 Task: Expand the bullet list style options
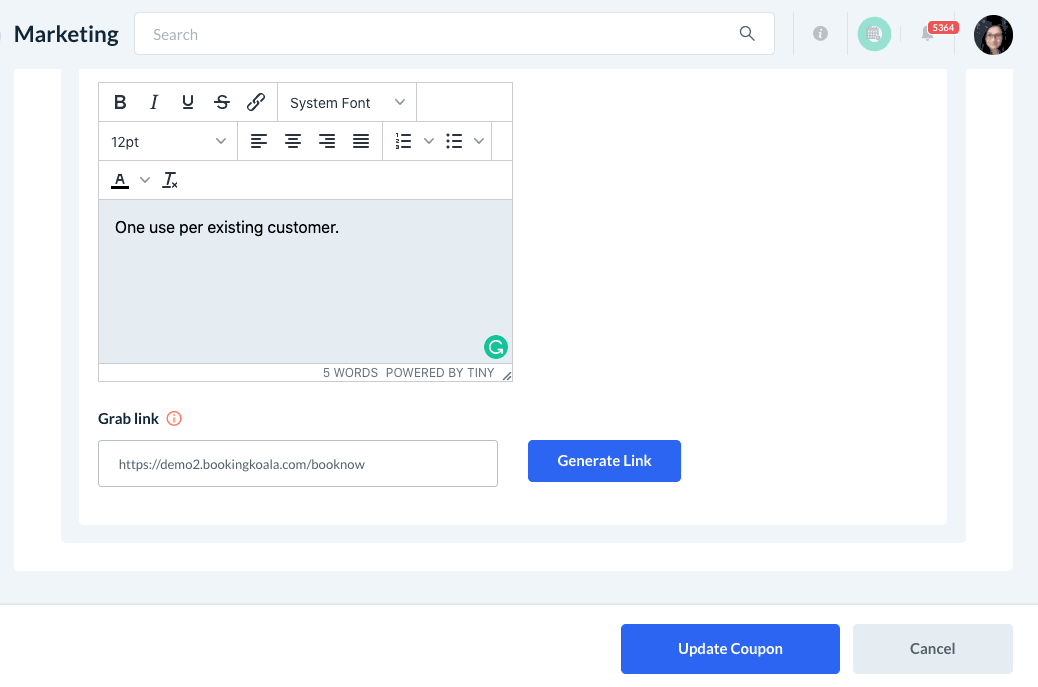tap(479, 141)
